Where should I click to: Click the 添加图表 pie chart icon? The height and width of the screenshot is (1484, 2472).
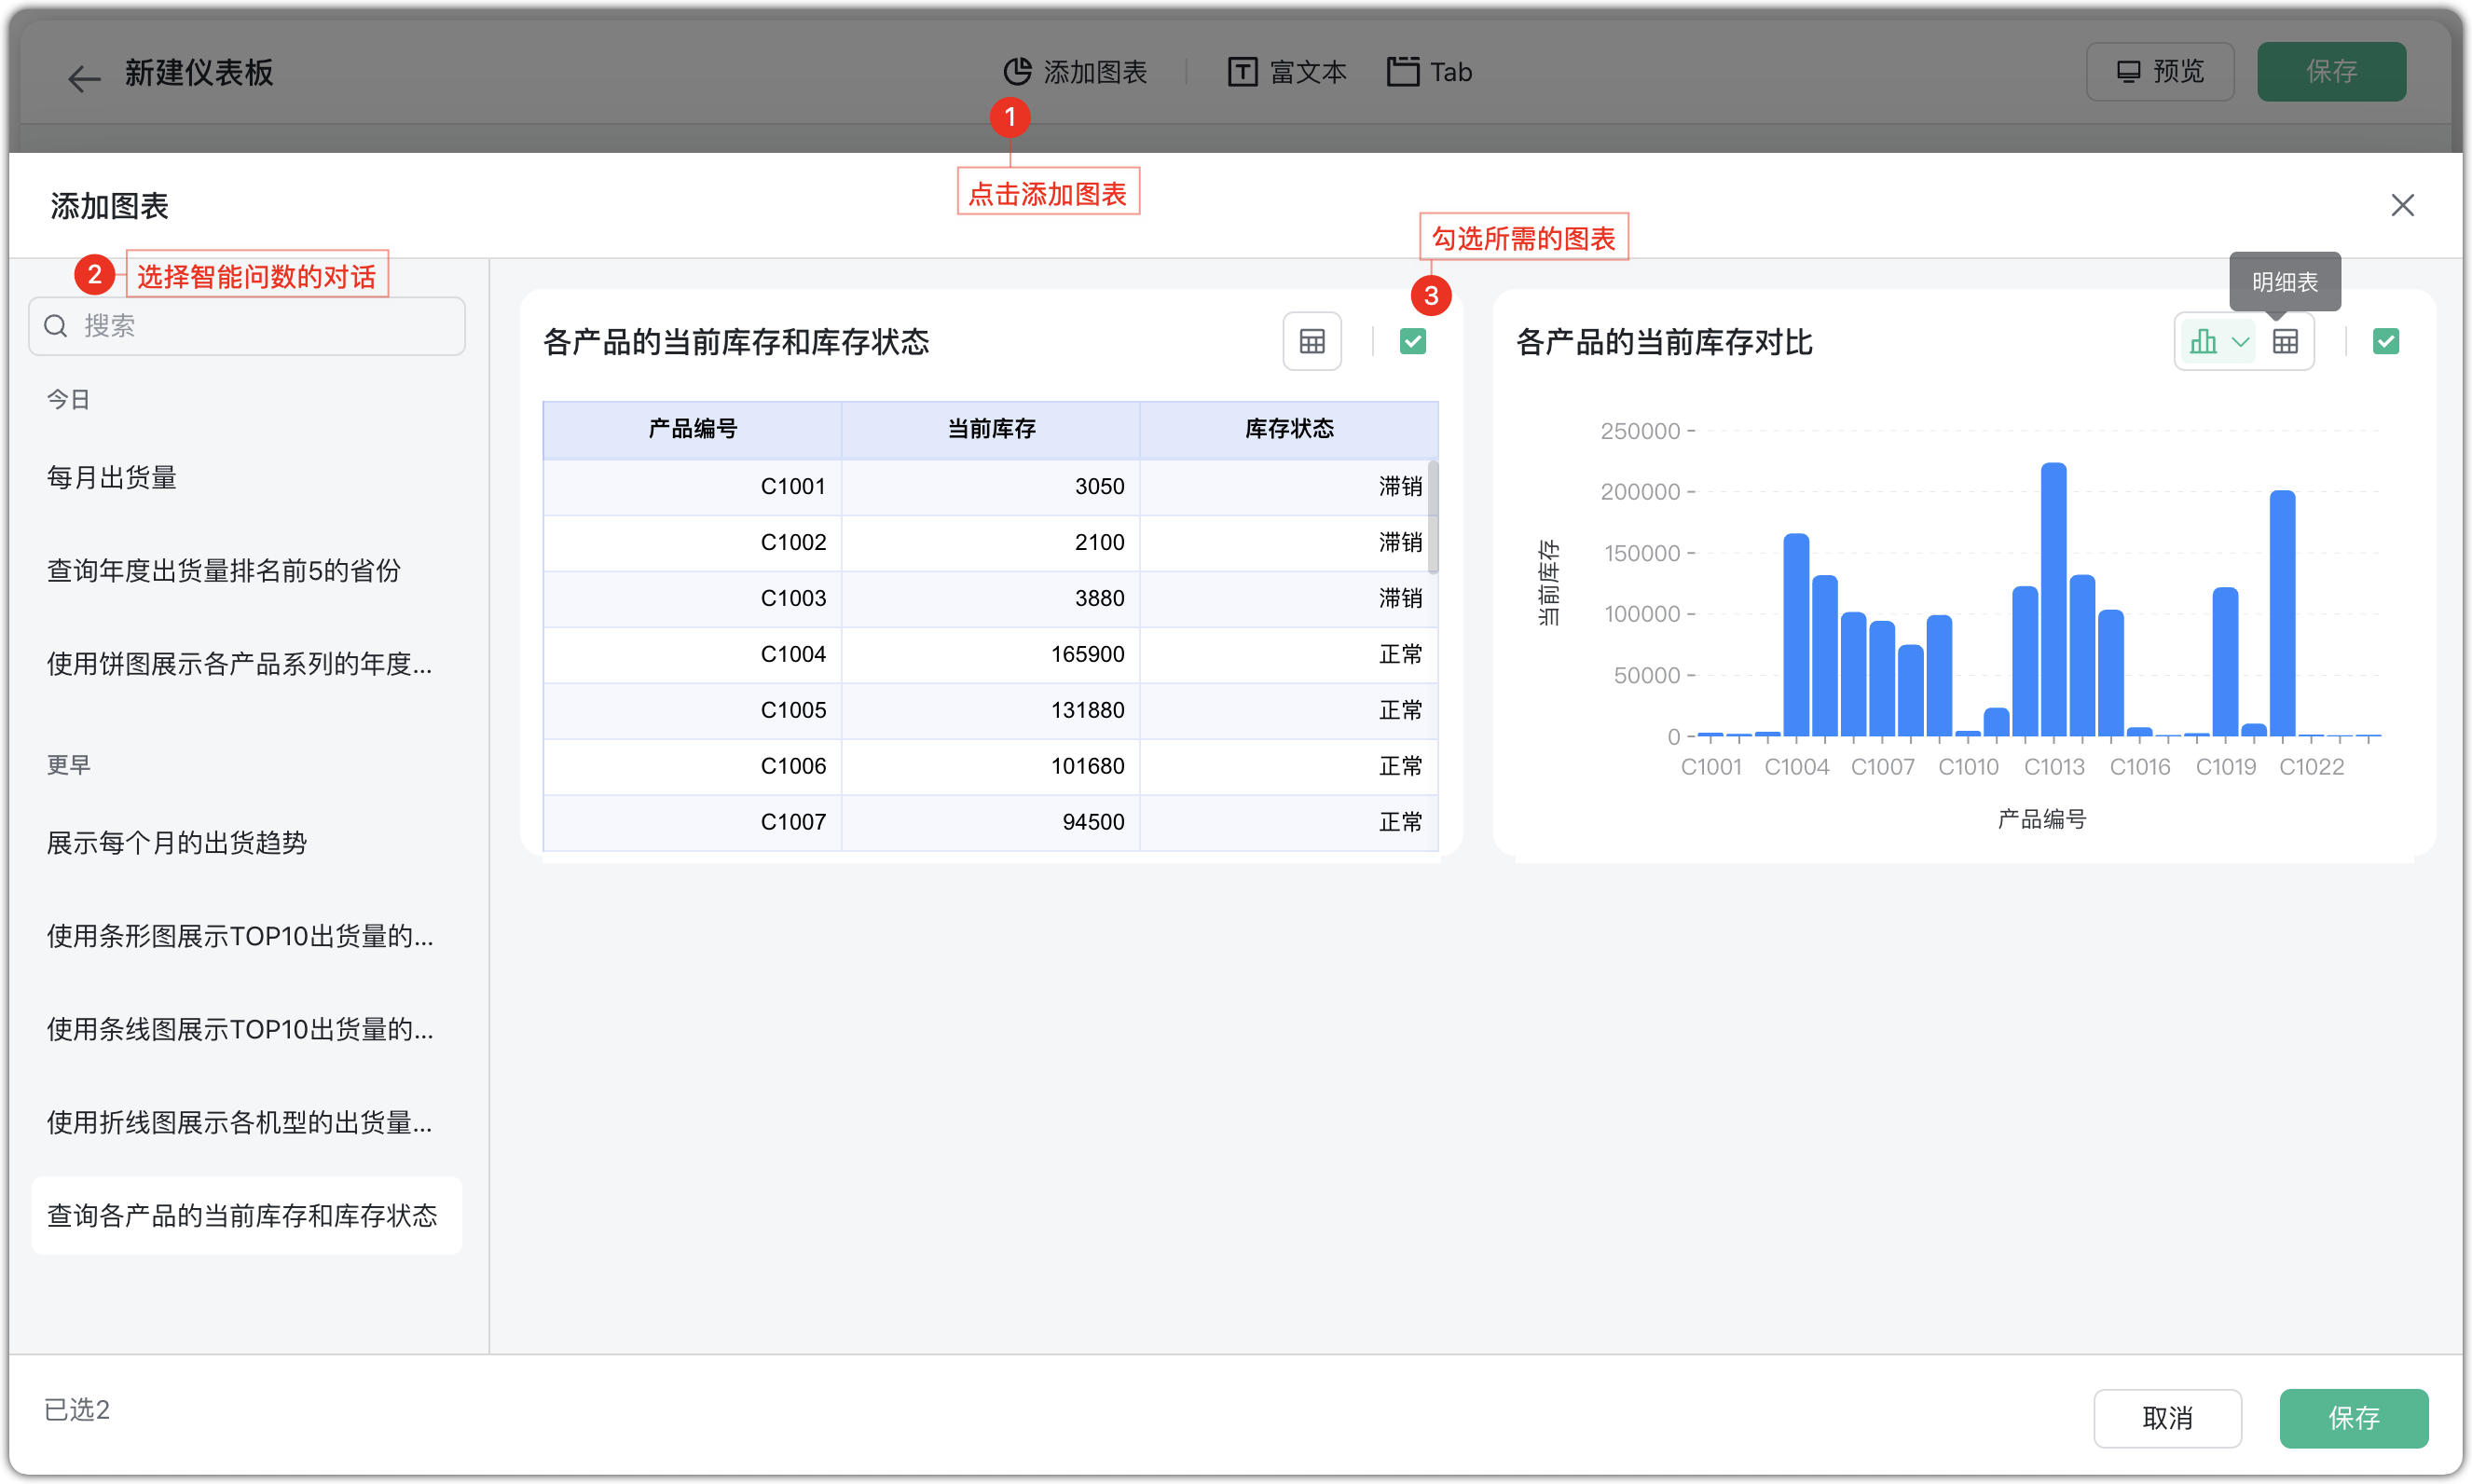click(x=1017, y=72)
